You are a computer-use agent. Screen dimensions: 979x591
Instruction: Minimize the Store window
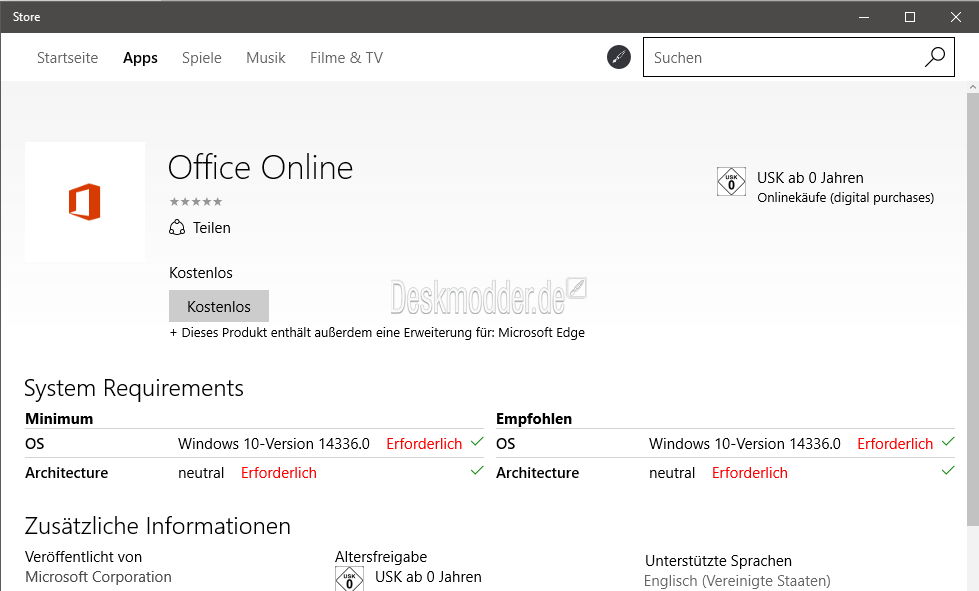[864, 17]
